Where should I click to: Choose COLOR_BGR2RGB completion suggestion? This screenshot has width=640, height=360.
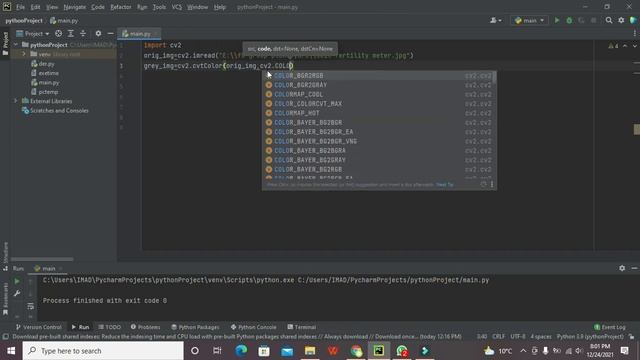point(379,76)
